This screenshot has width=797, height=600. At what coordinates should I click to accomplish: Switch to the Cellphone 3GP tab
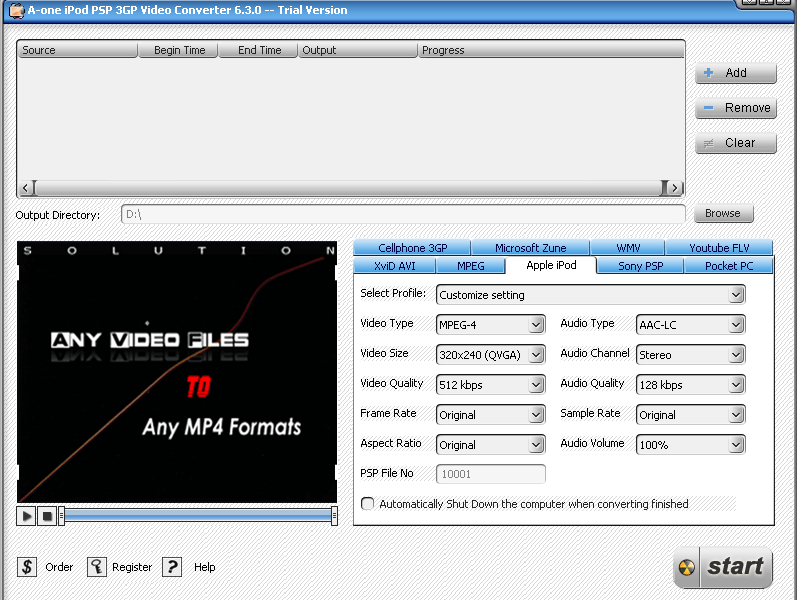(412, 248)
